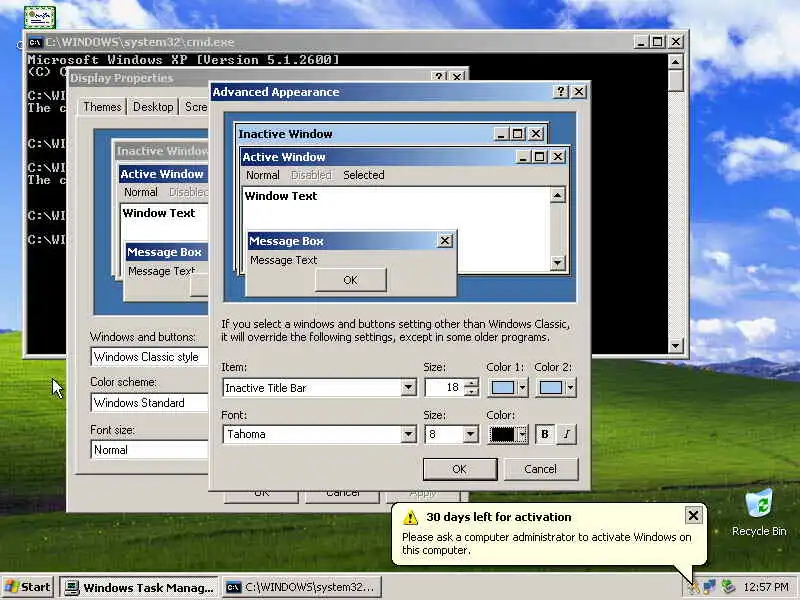Switch to Themes tab in Display Properties
Viewport: 800px width, 600px height.
pos(102,107)
